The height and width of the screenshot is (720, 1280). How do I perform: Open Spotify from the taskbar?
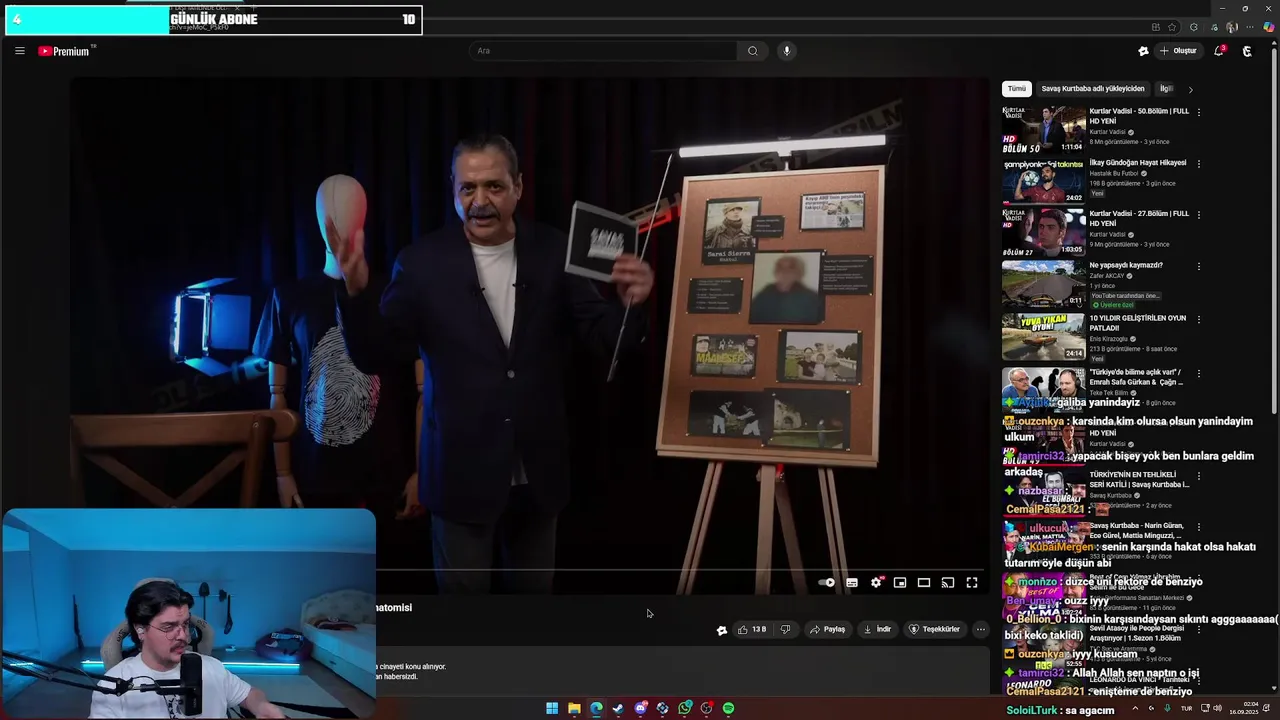coord(728,708)
